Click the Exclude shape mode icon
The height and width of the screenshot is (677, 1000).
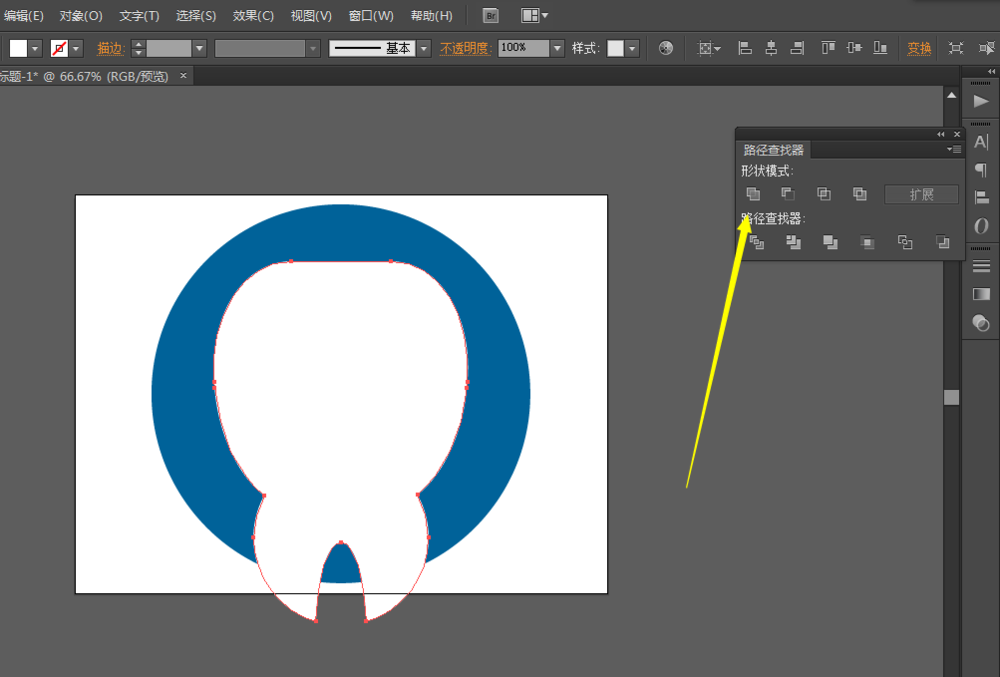(860, 194)
